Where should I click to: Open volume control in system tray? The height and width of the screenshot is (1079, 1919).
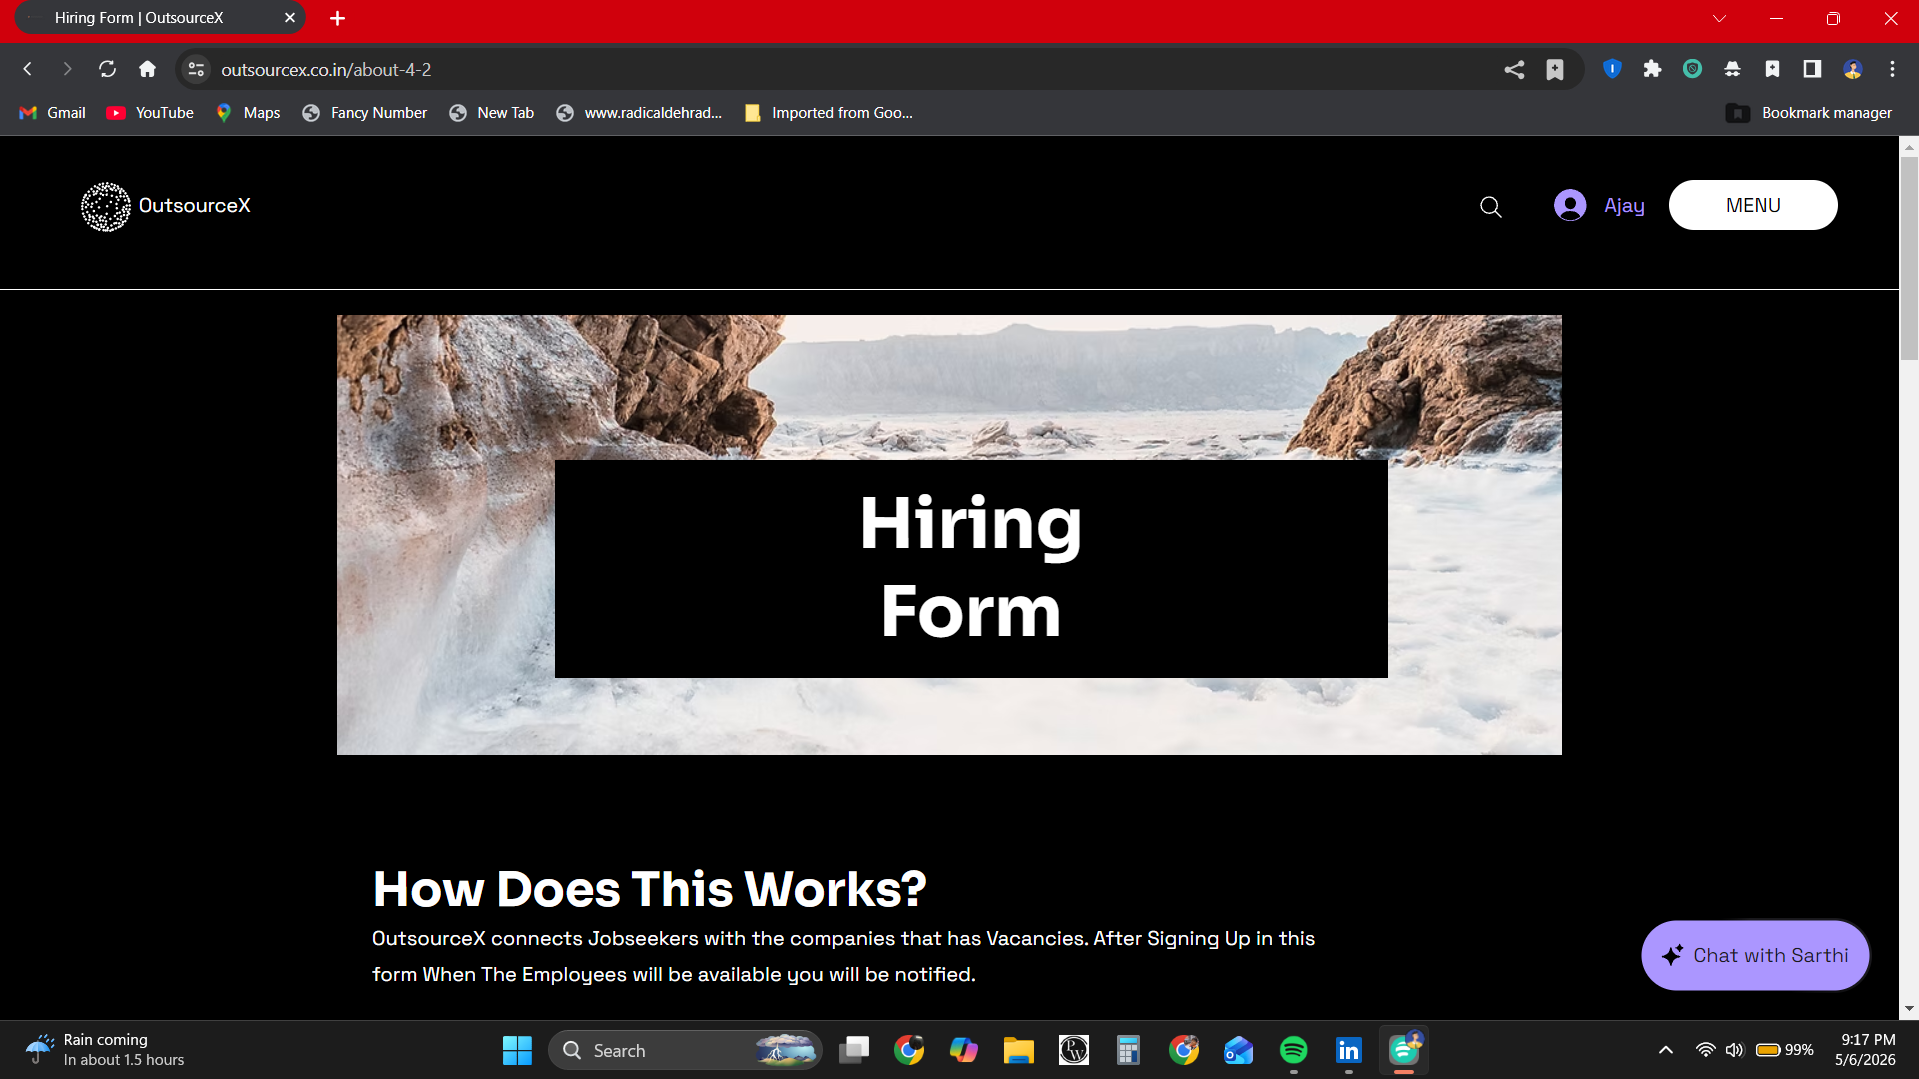click(1734, 1050)
